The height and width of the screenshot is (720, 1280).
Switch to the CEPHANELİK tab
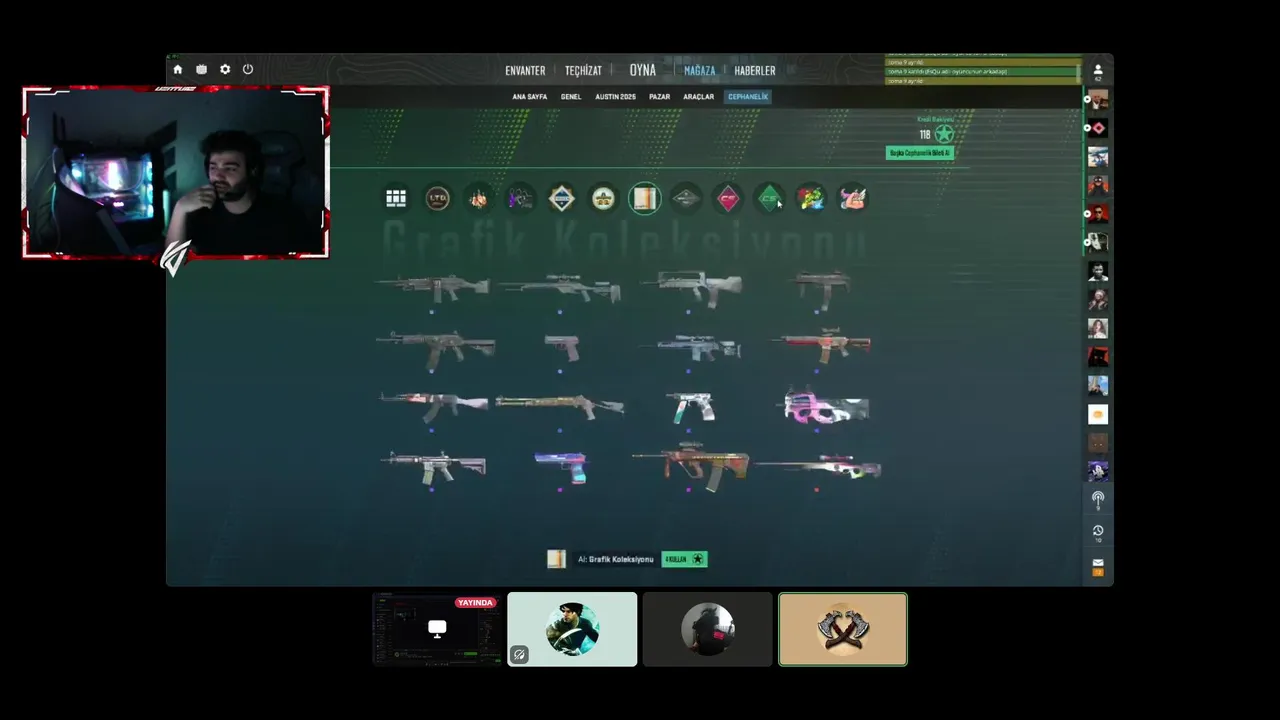[x=748, y=97]
